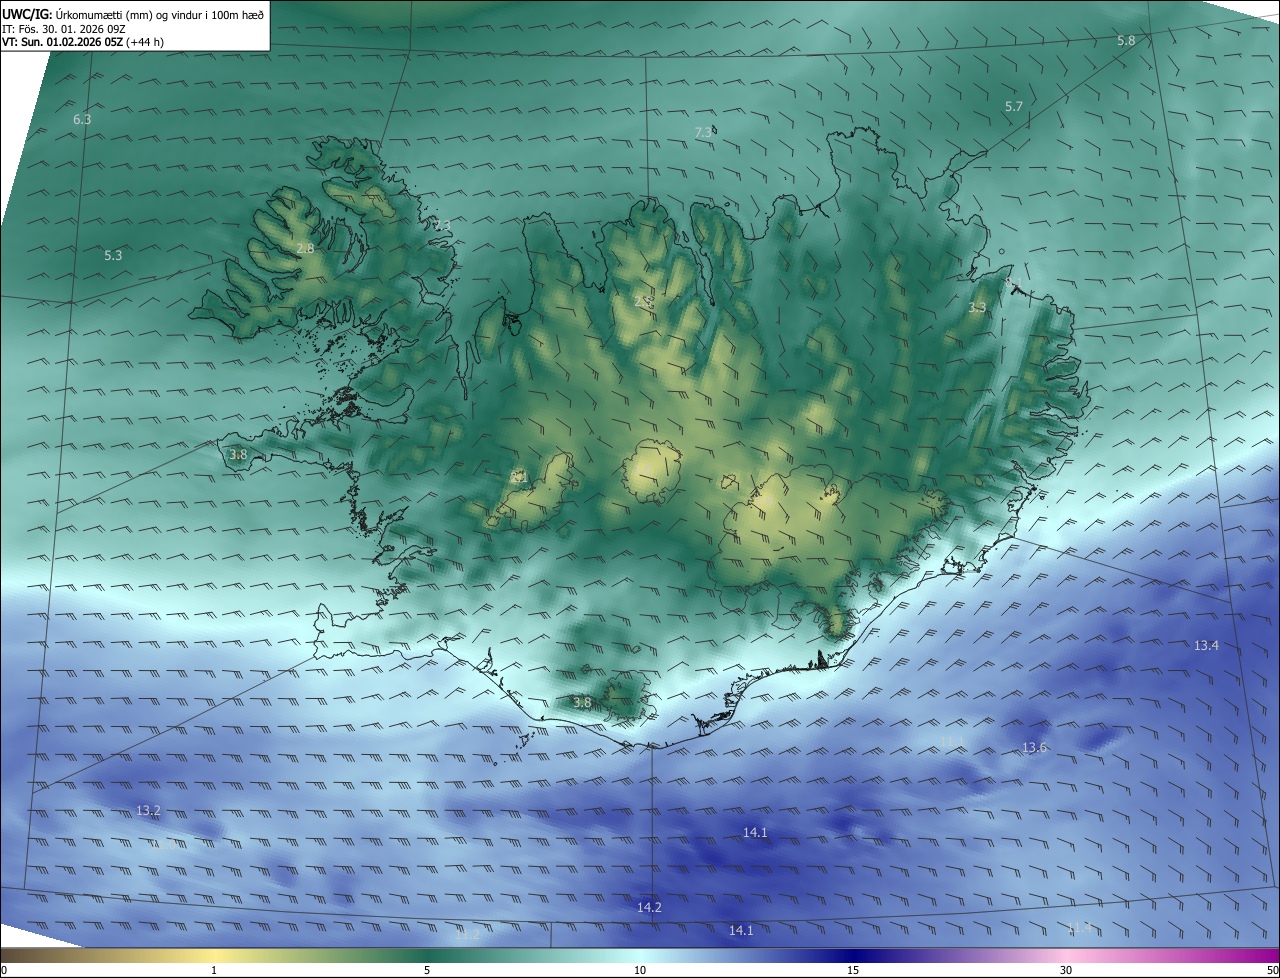Screen dimensions: 1280x978
Task: Click the 14.2 value label
Action: point(649,908)
